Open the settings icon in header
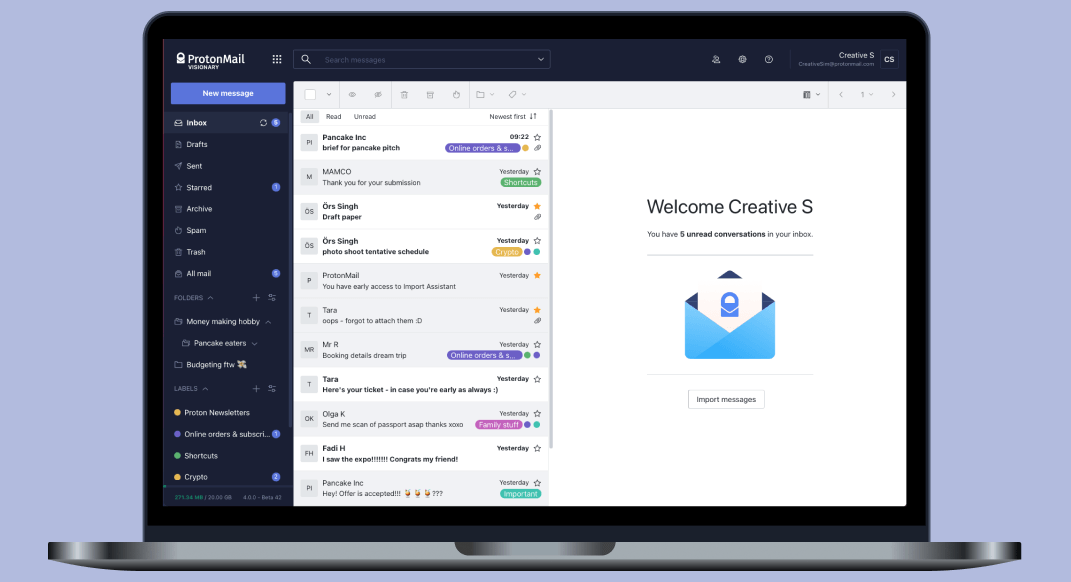This screenshot has height=582, width=1071. [742, 59]
